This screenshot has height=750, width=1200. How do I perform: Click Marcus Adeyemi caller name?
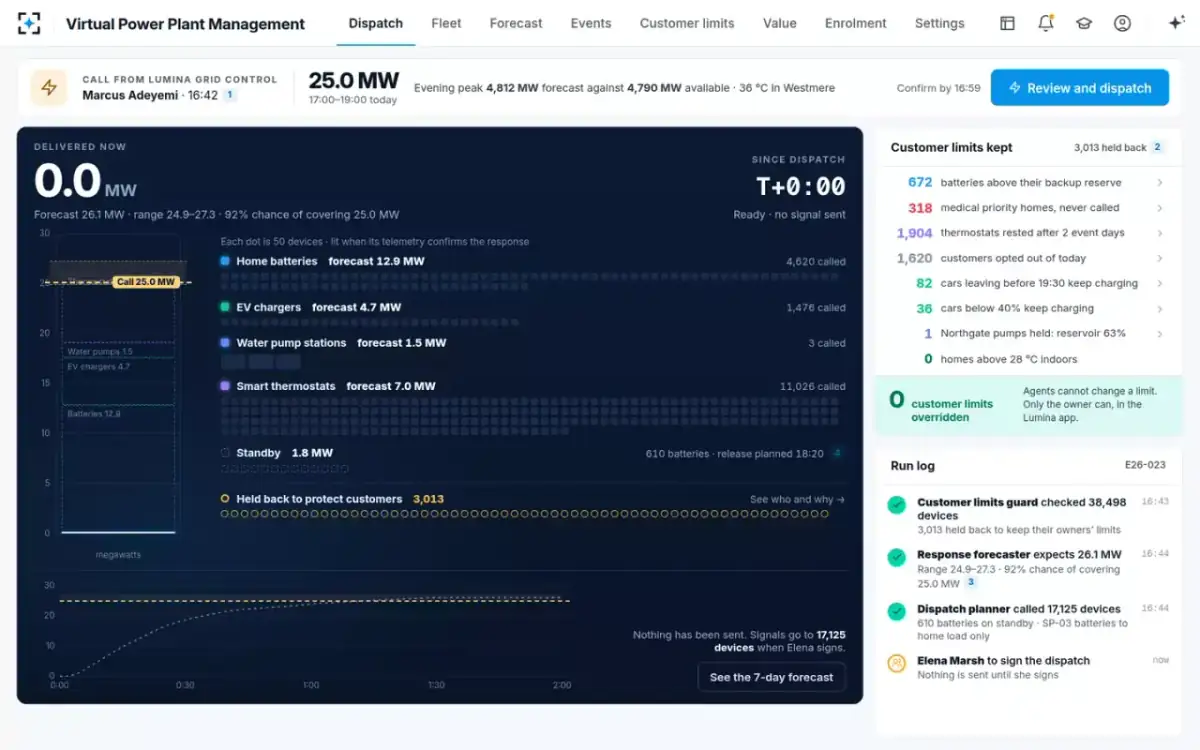[x=131, y=95]
